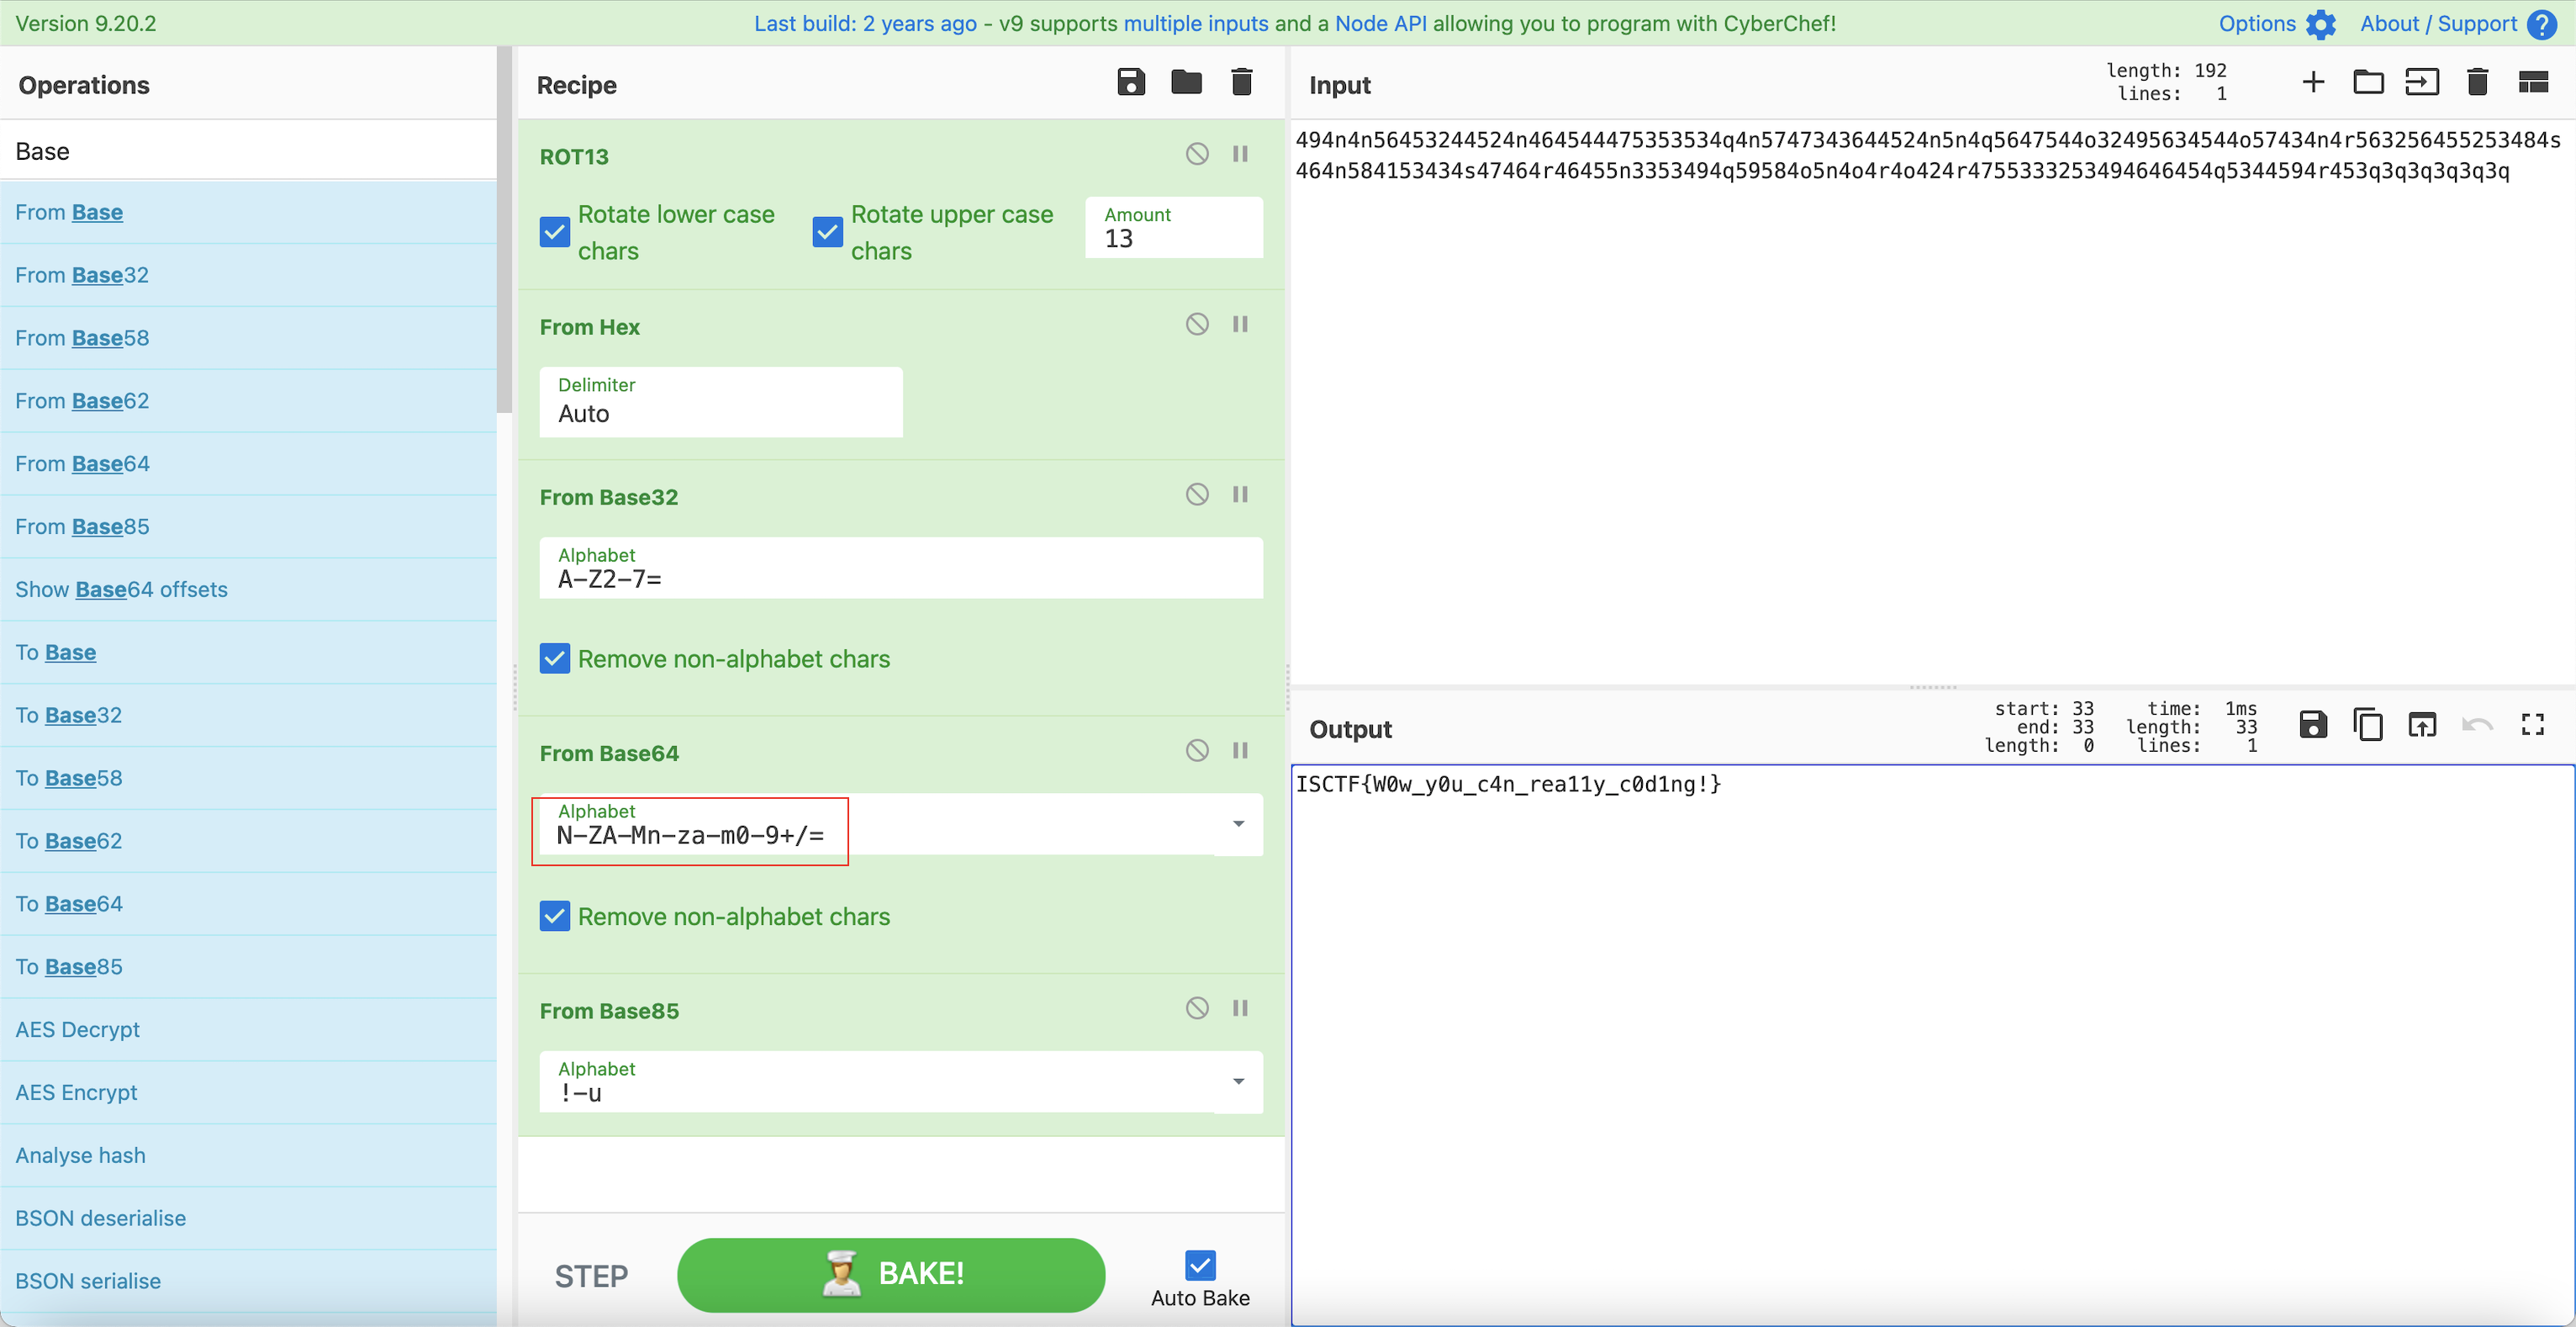Click the STEP button
The image size is (2576, 1327).
[x=591, y=1276]
